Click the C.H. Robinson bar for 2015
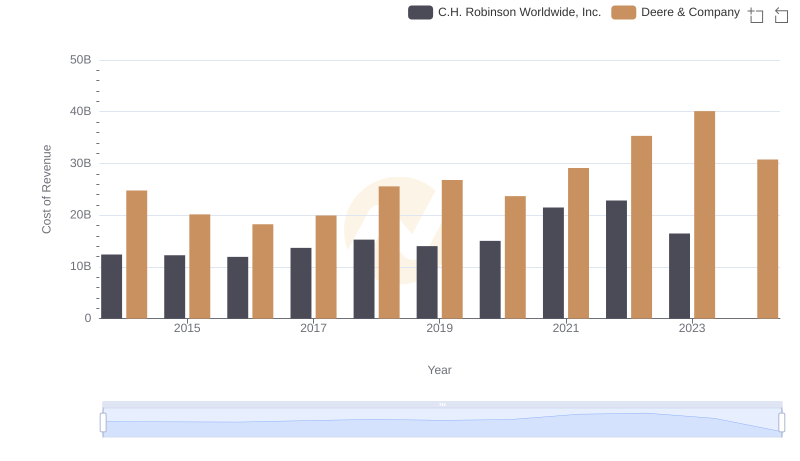800x461 pixels. point(174,287)
